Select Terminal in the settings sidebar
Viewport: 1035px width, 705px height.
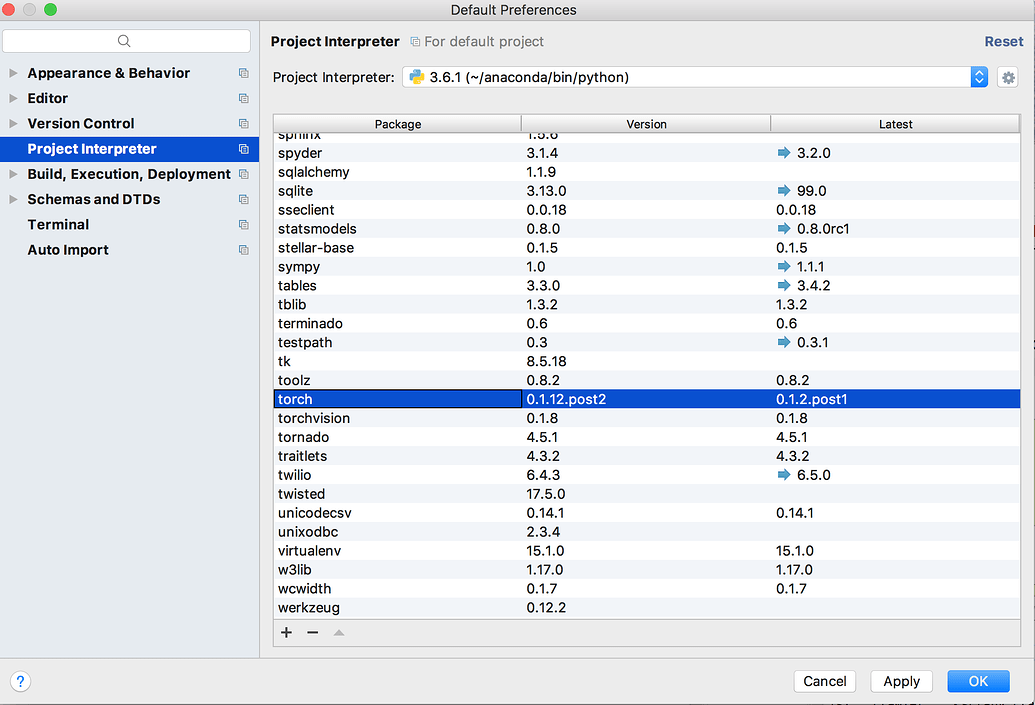(x=58, y=225)
